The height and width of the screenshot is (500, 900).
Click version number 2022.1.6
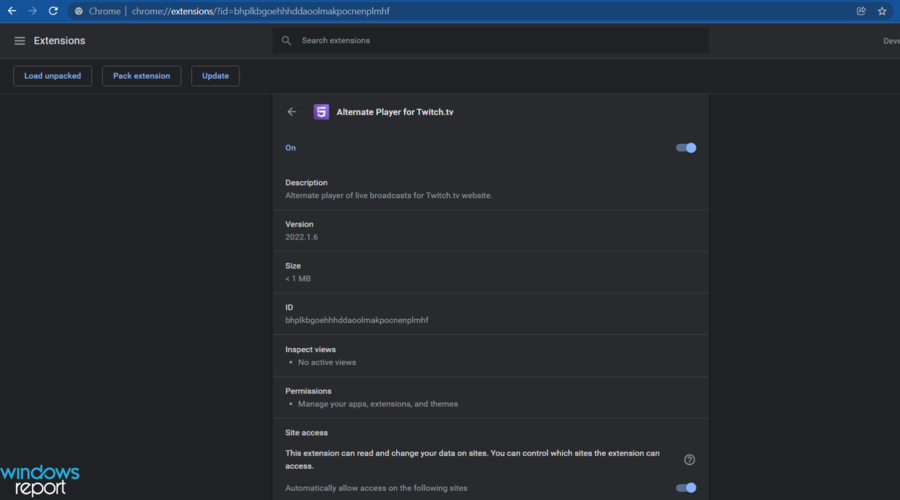[x=301, y=237]
